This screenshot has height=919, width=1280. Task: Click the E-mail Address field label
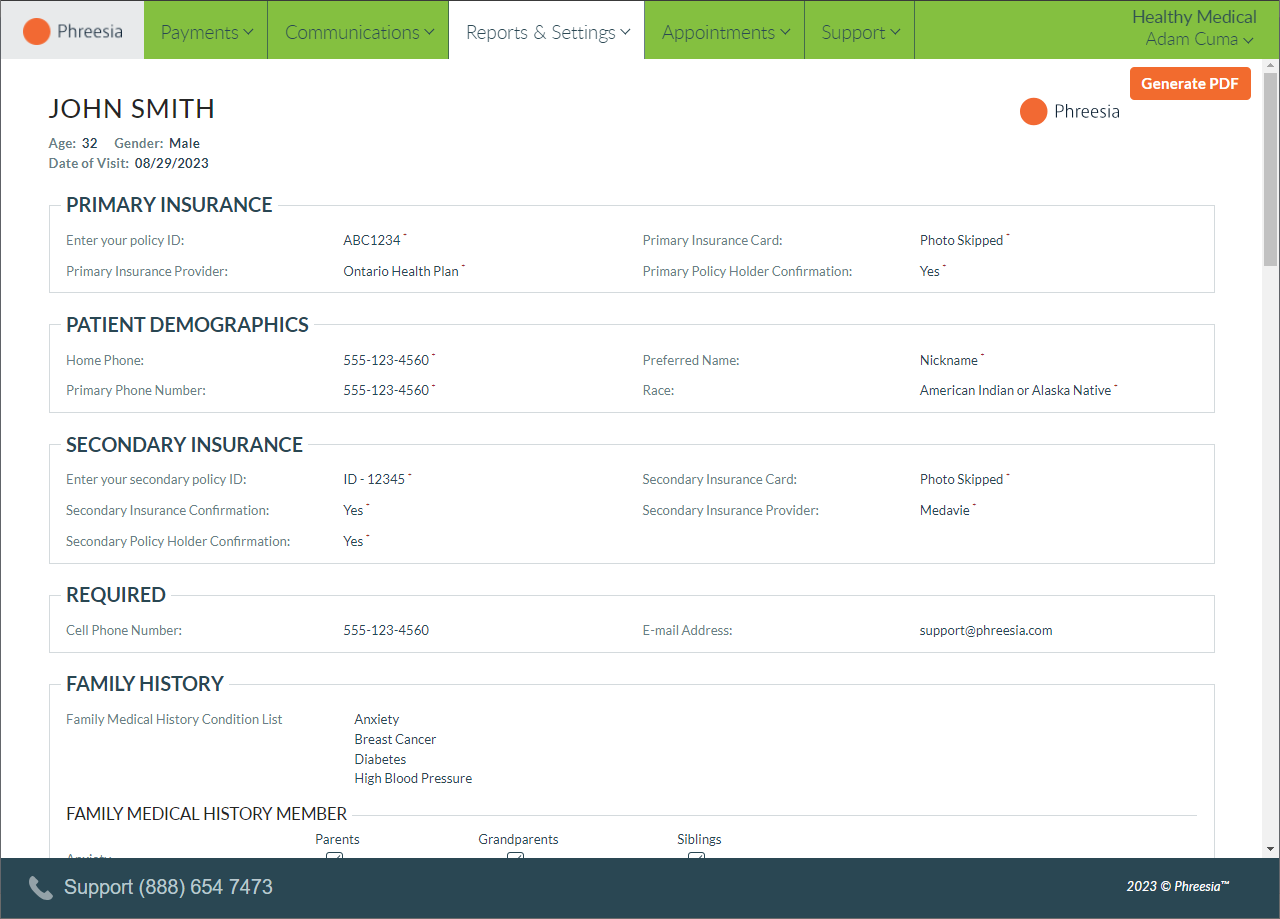point(688,630)
